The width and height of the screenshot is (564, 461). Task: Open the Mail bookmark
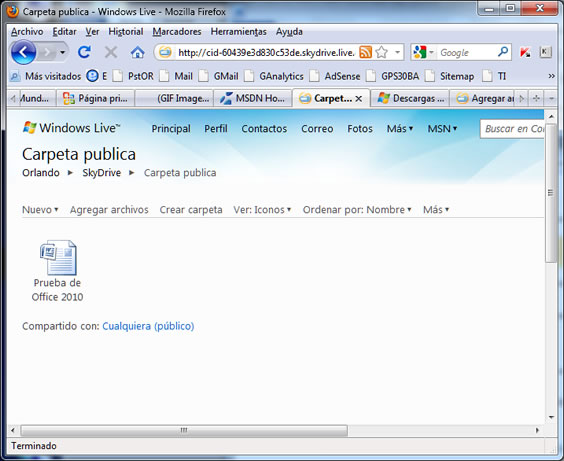[177, 76]
